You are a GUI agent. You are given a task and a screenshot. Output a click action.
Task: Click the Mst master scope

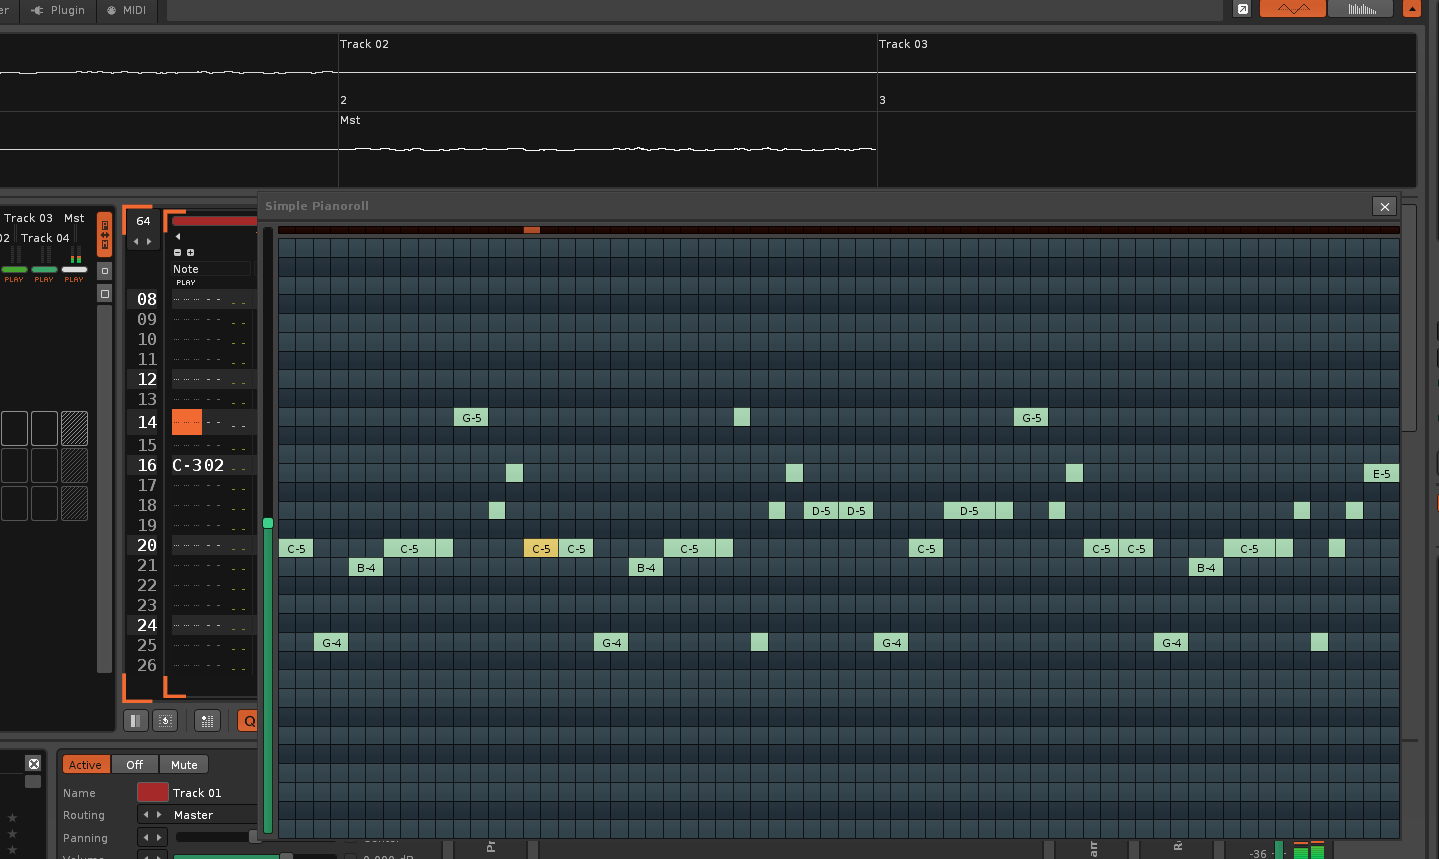coord(608,149)
